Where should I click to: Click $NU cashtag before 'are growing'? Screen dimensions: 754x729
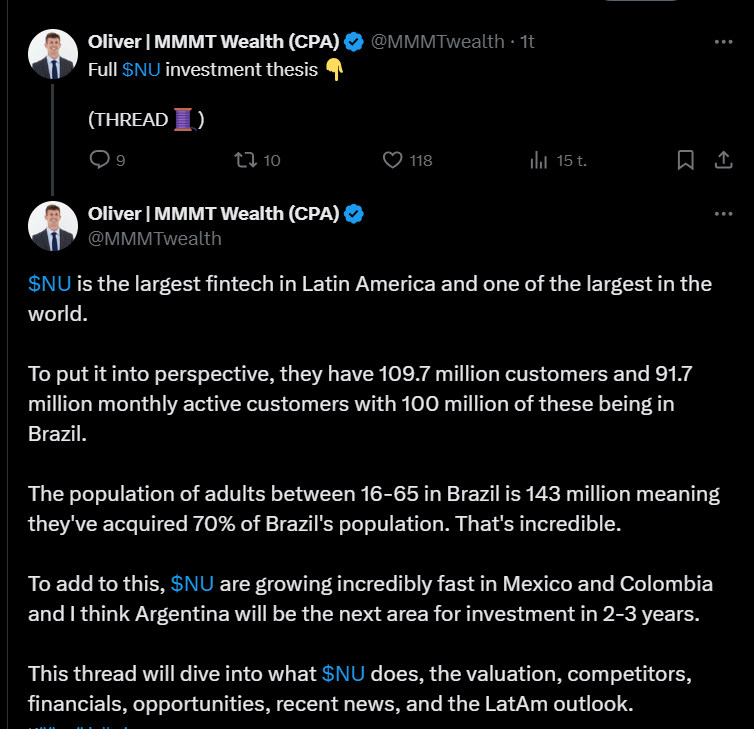pyautogui.click(x=192, y=583)
